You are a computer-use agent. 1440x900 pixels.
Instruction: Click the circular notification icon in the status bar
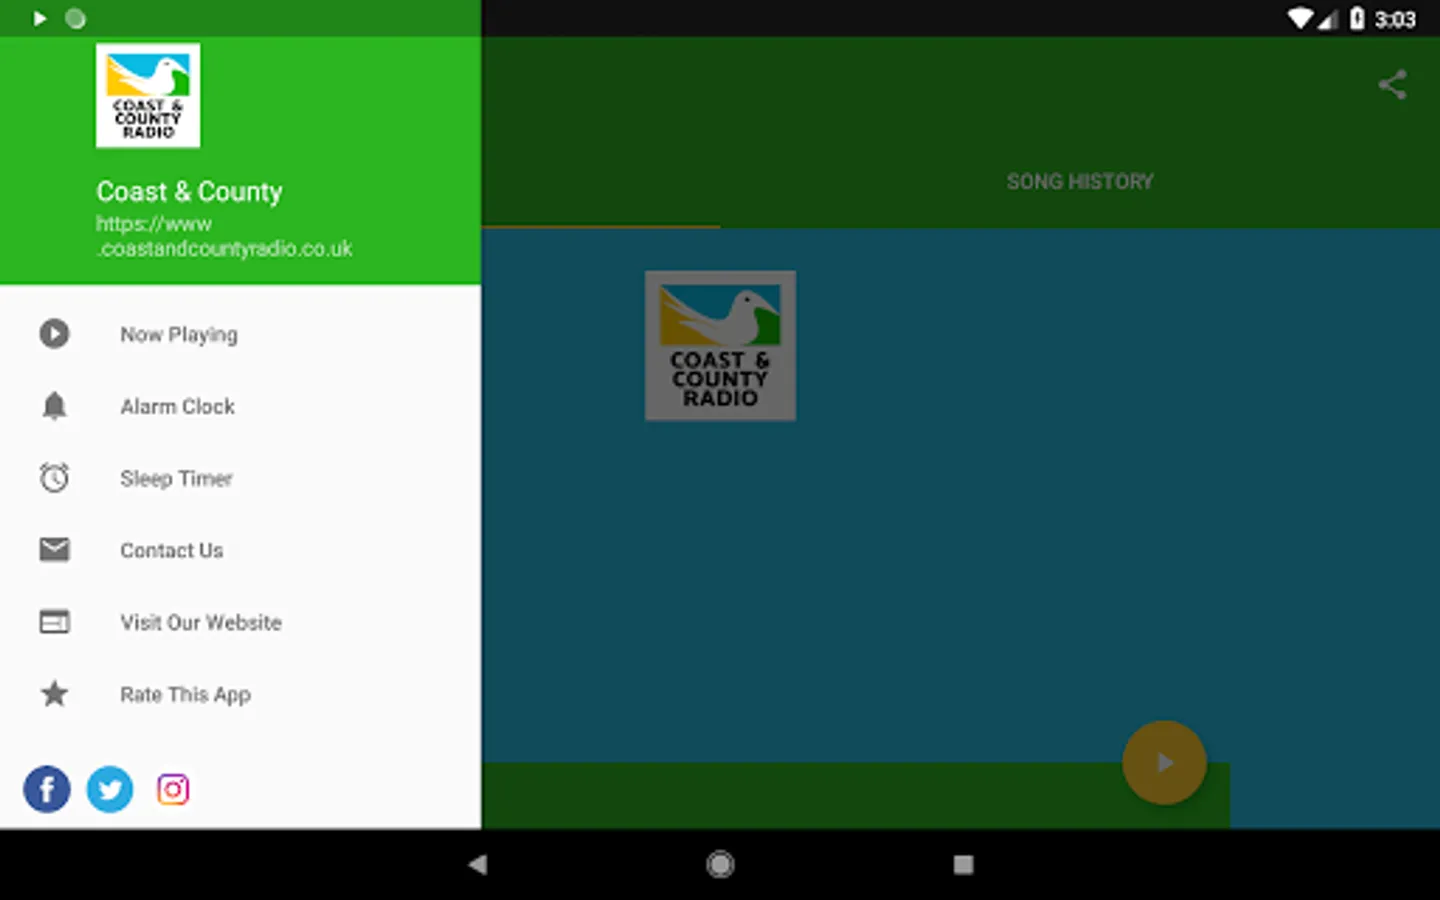pos(76,18)
